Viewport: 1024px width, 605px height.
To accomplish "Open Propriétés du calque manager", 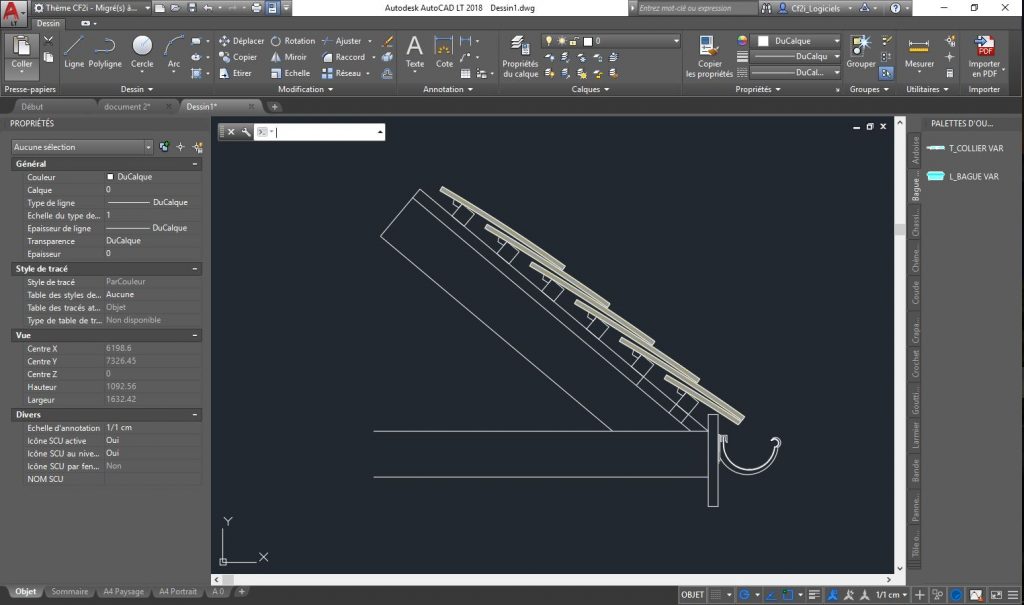I will [520, 56].
